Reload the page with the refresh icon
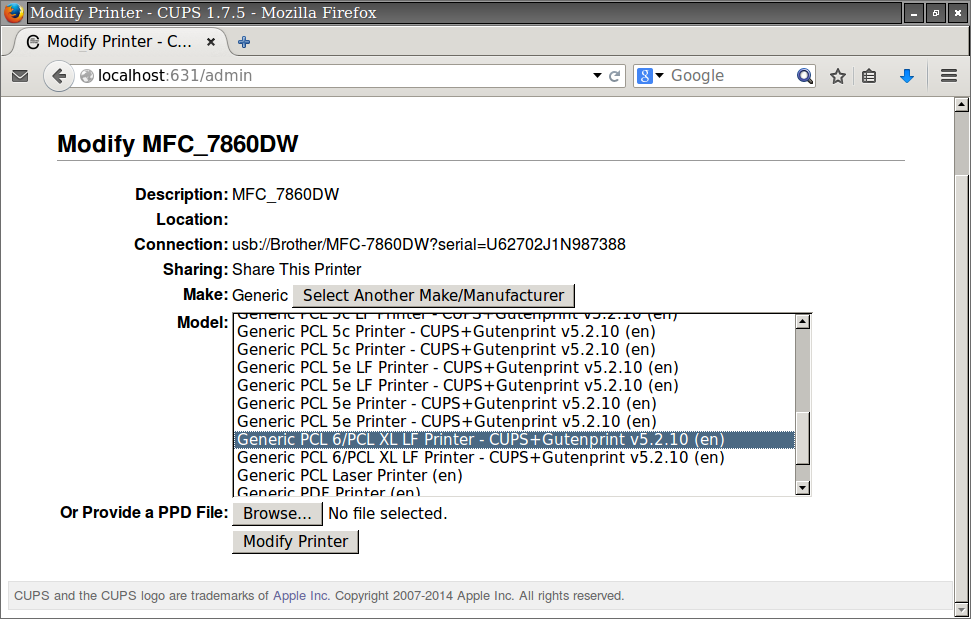 [614, 76]
